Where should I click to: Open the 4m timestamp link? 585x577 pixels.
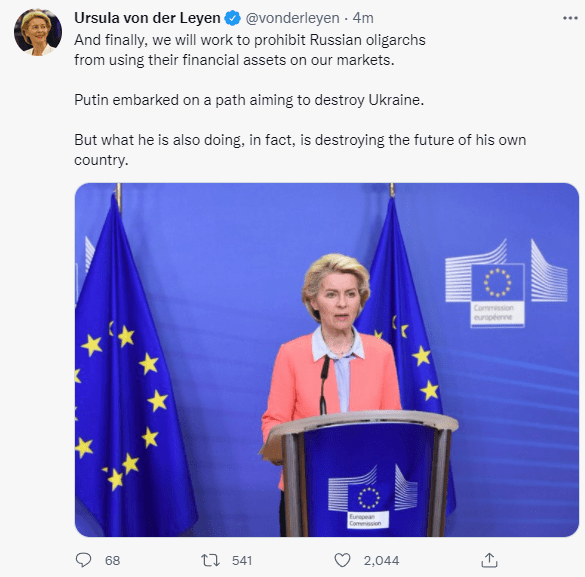point(363,18)
